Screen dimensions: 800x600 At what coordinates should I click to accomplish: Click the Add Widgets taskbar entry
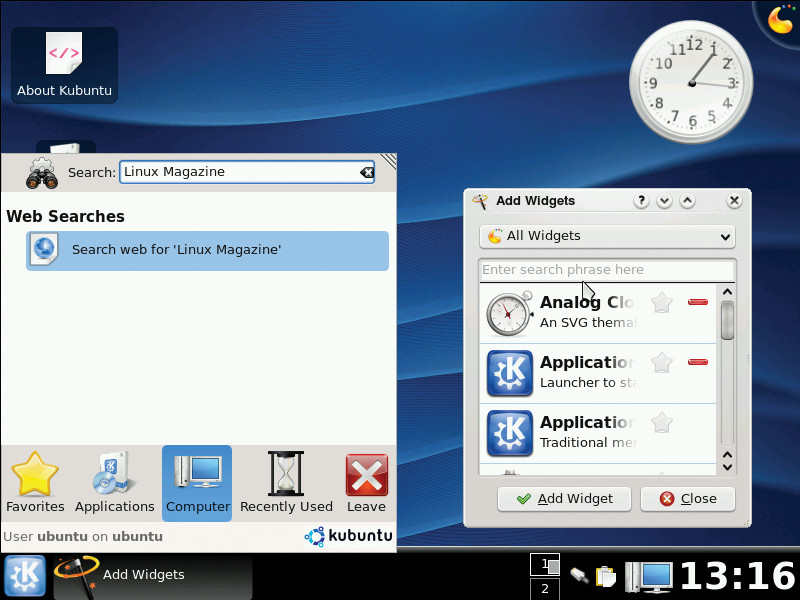click(x=152, y=576)
